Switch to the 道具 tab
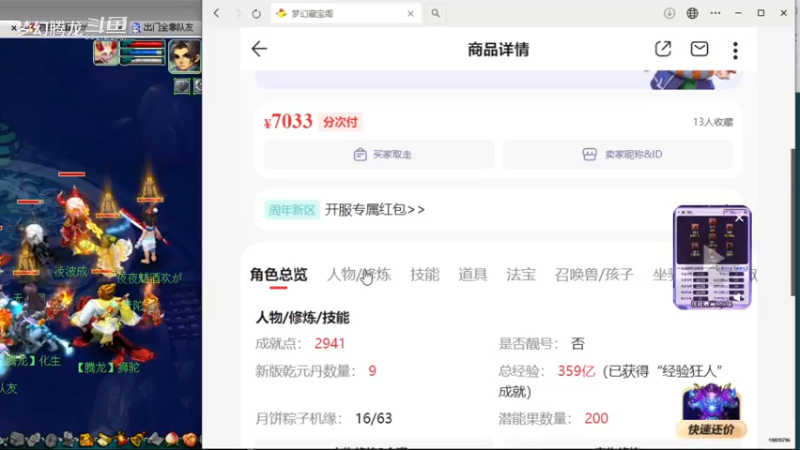Screen dimensions: 800x450 point(472,275)
